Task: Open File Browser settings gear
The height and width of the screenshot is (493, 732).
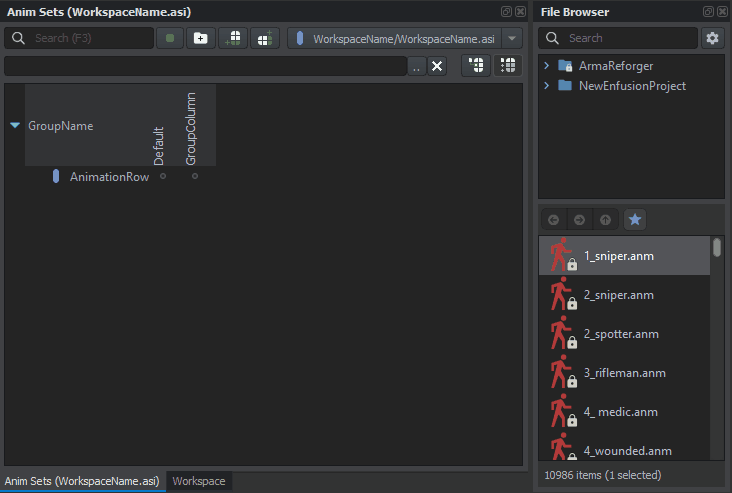Action: point(712,38)
